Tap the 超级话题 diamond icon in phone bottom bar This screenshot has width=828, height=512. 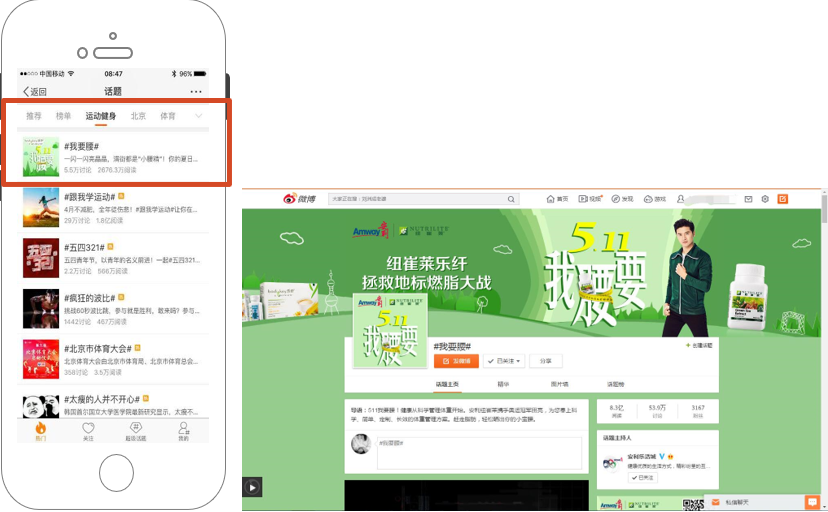tap(136, 428)
